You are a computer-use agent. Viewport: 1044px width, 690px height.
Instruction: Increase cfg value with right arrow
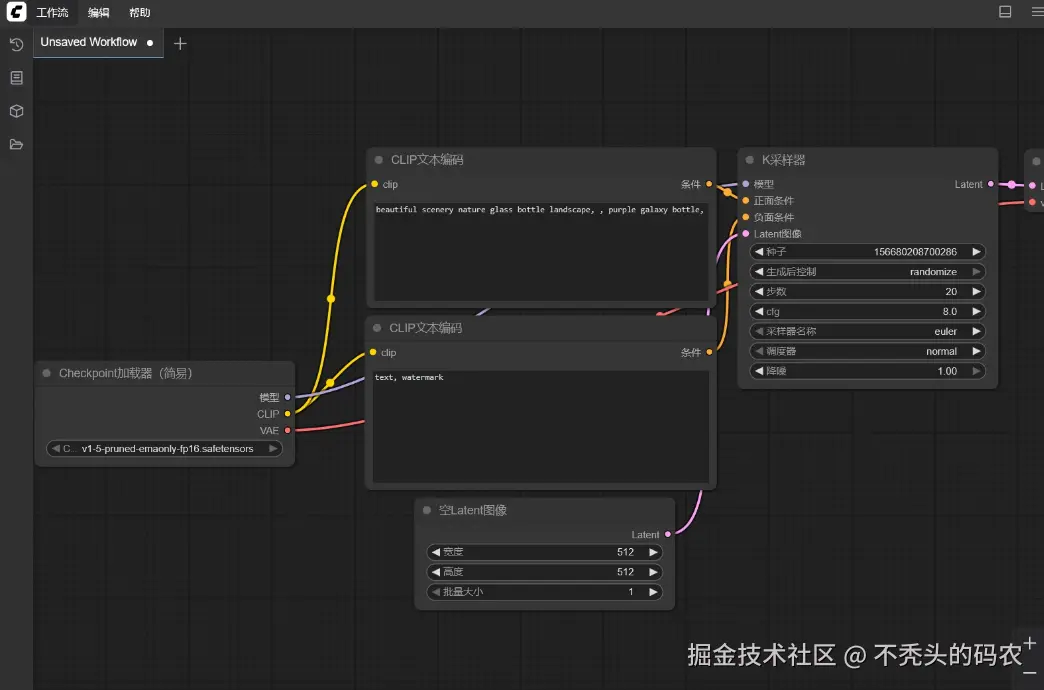click(x=976, y=312)
